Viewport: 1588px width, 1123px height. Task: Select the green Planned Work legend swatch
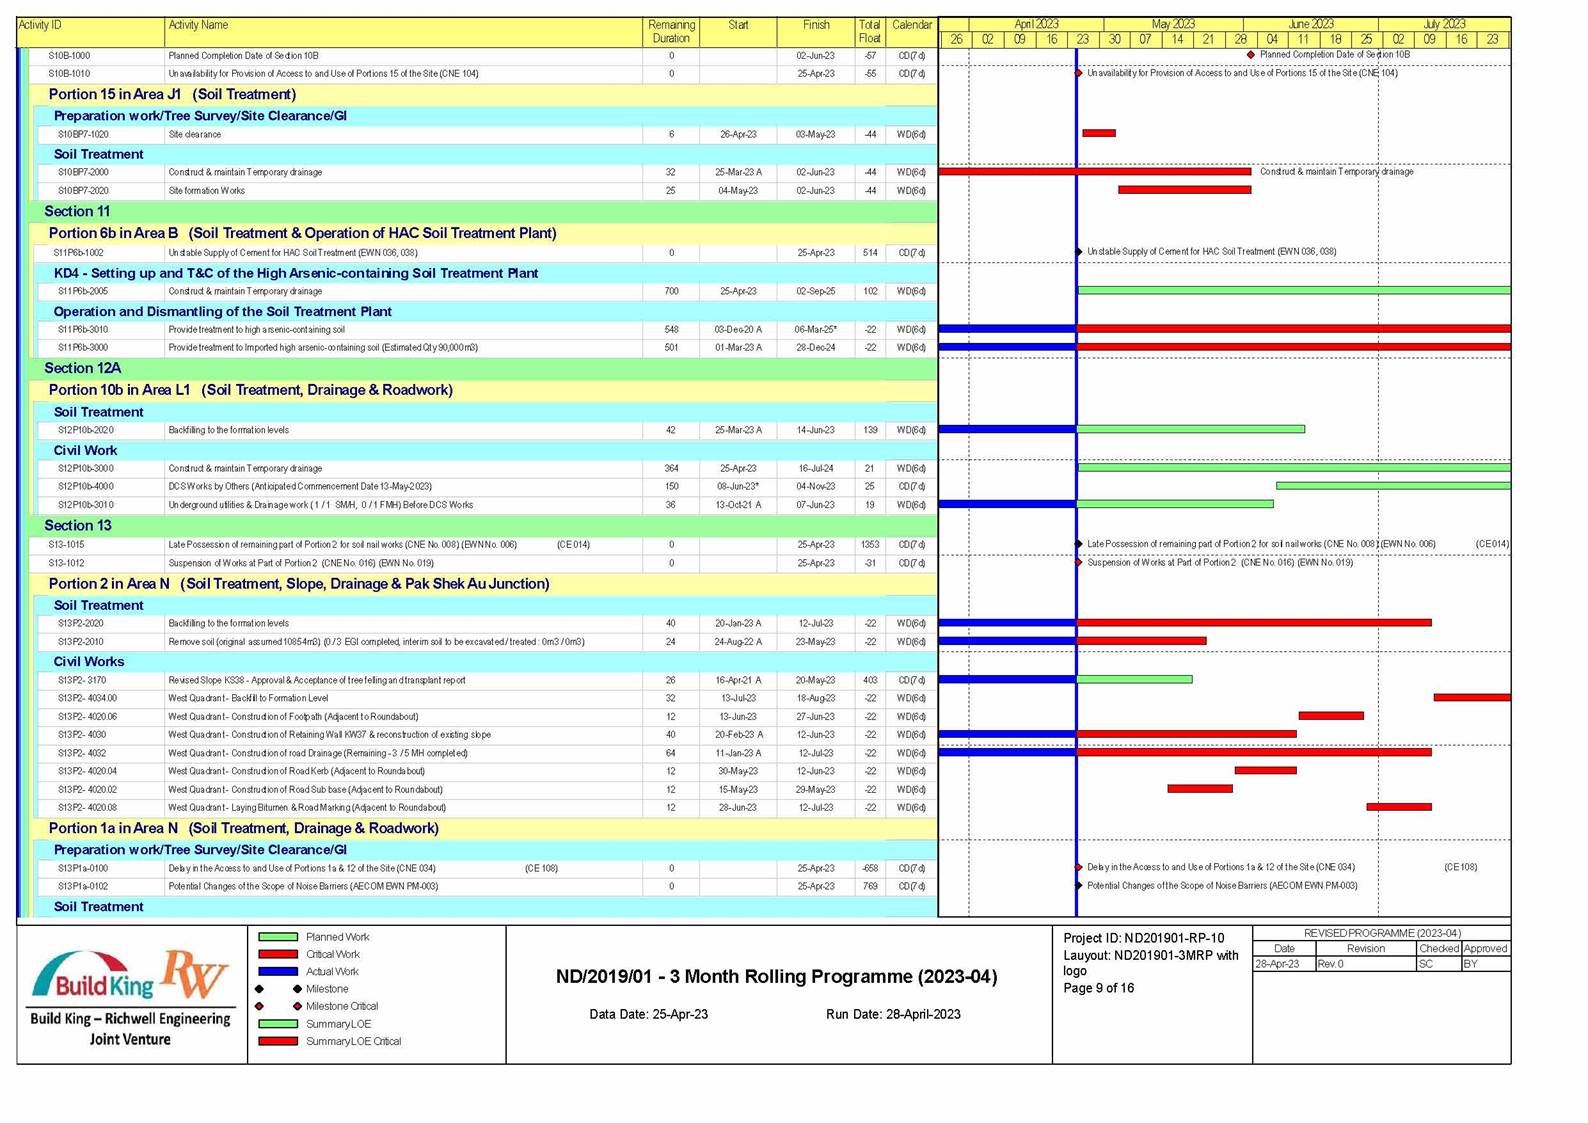278,937
